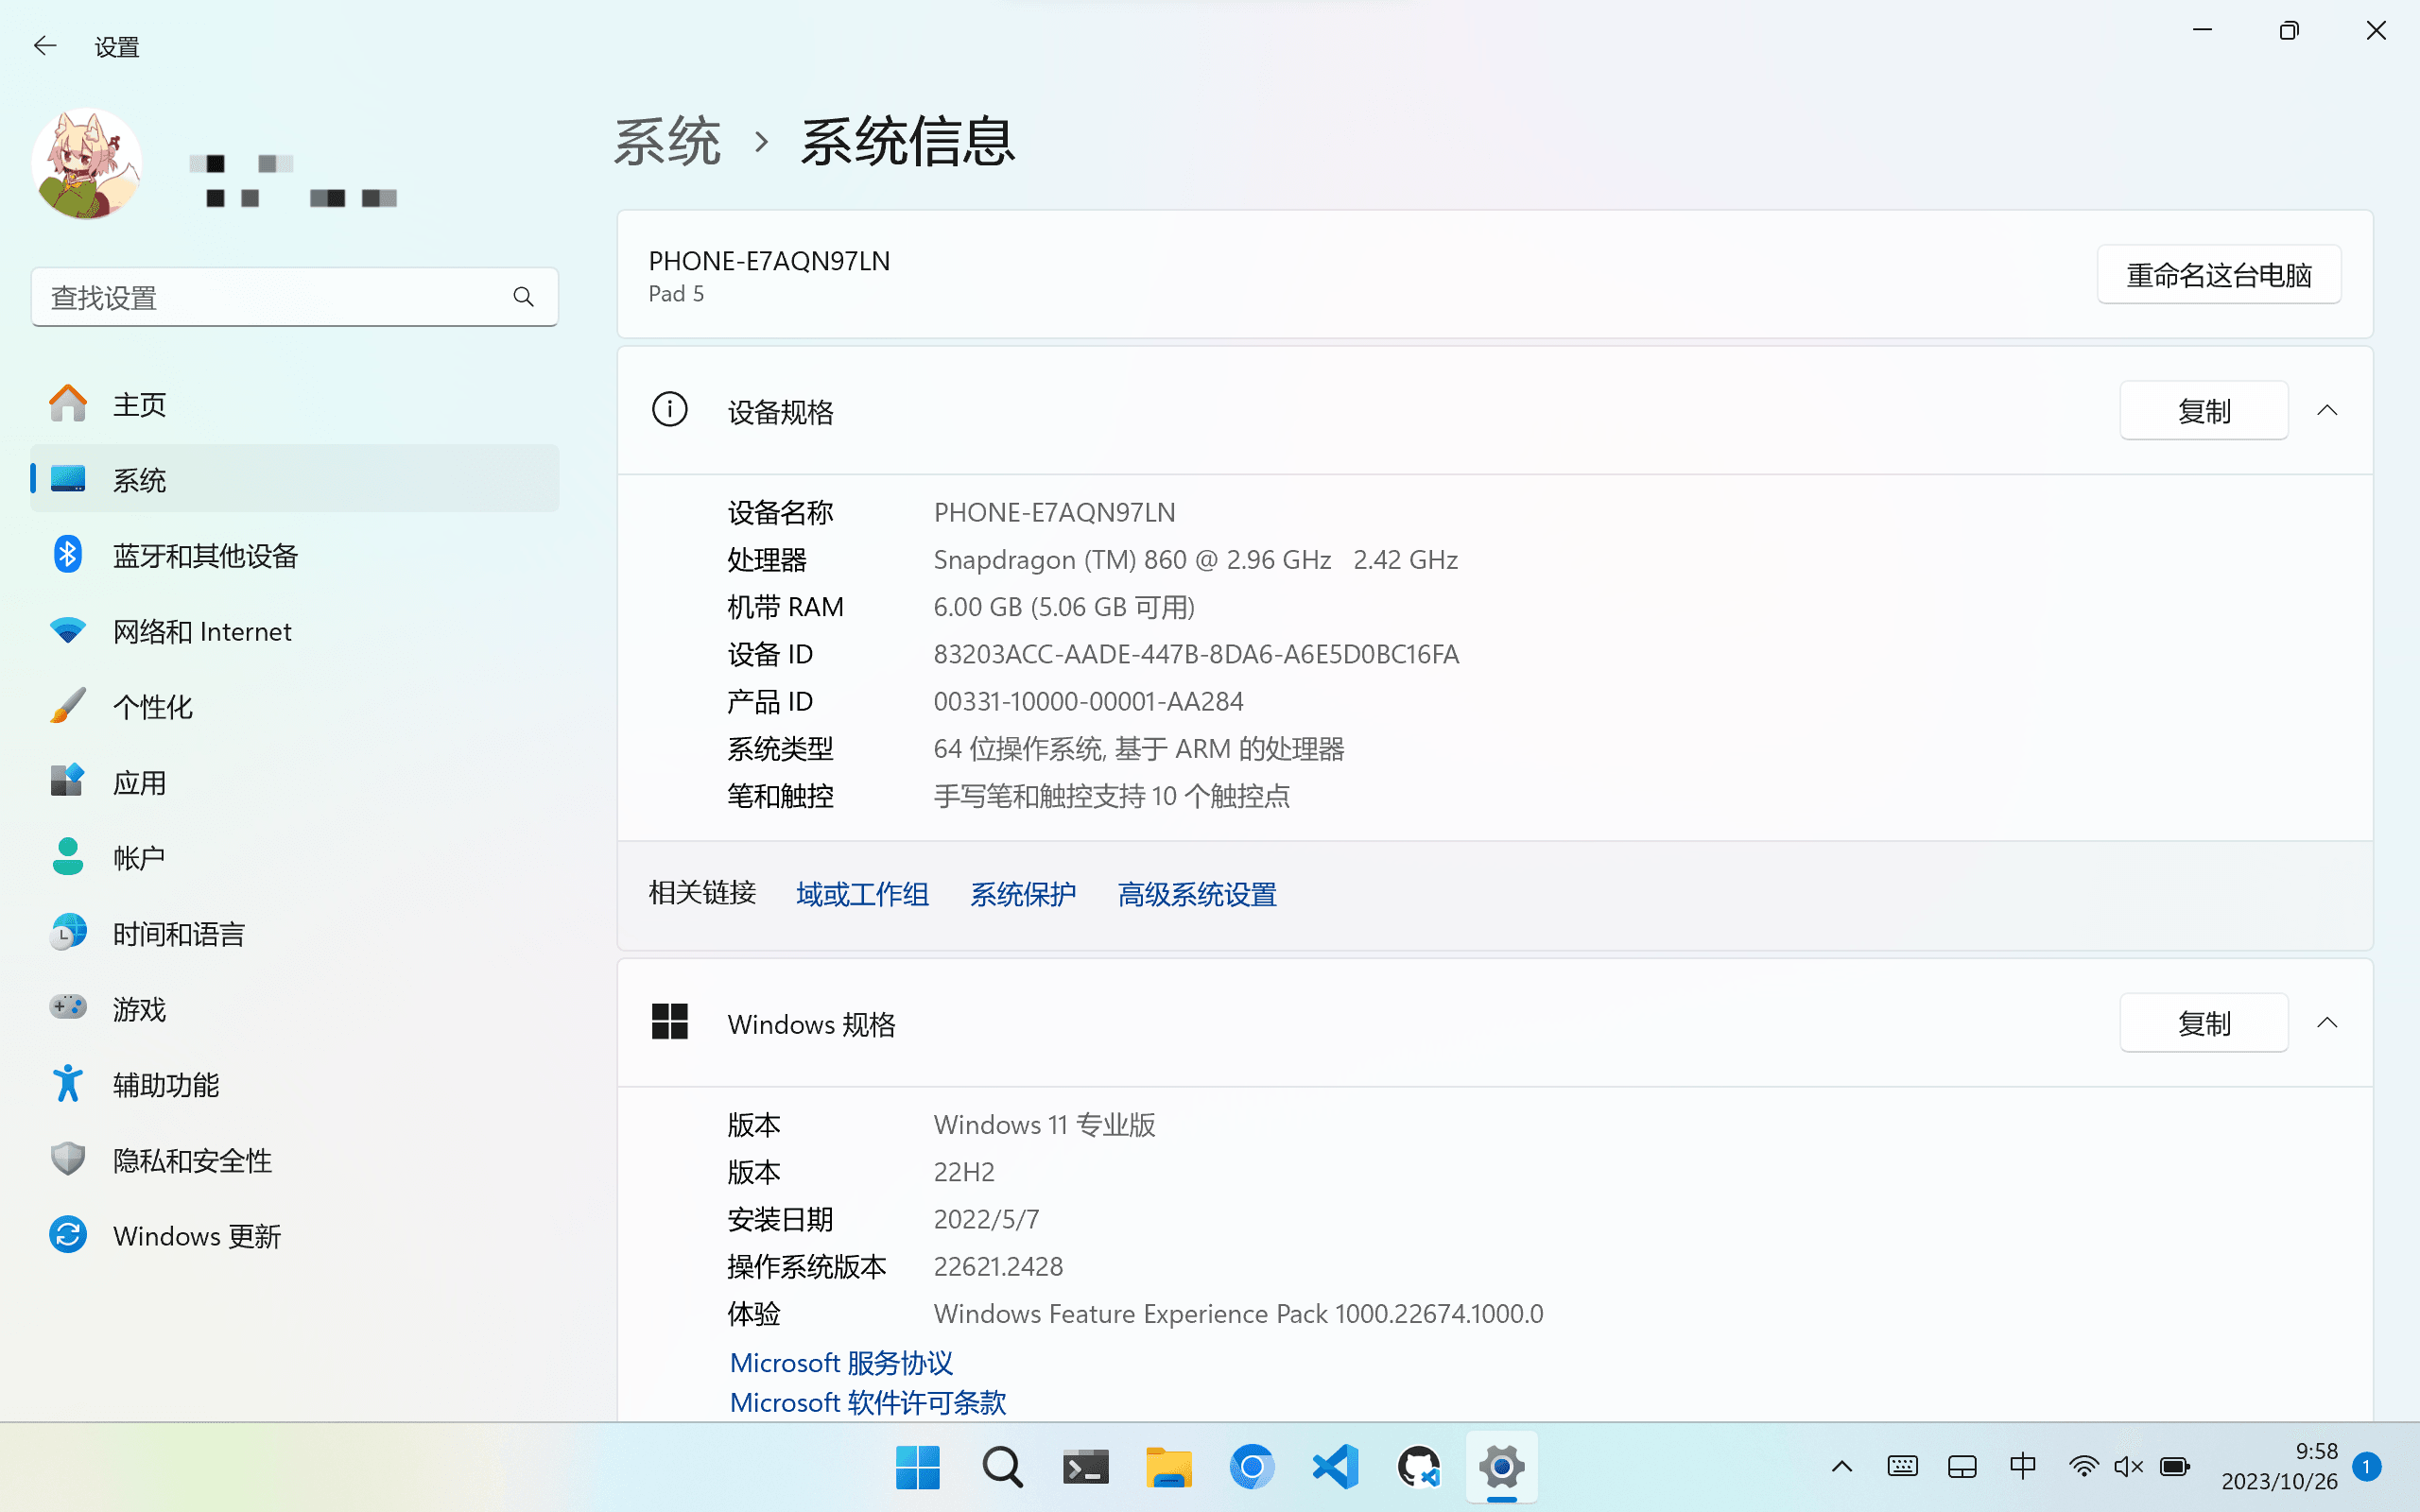
Task: Open the clock showing 9:58
Action: [2279, 1466]
